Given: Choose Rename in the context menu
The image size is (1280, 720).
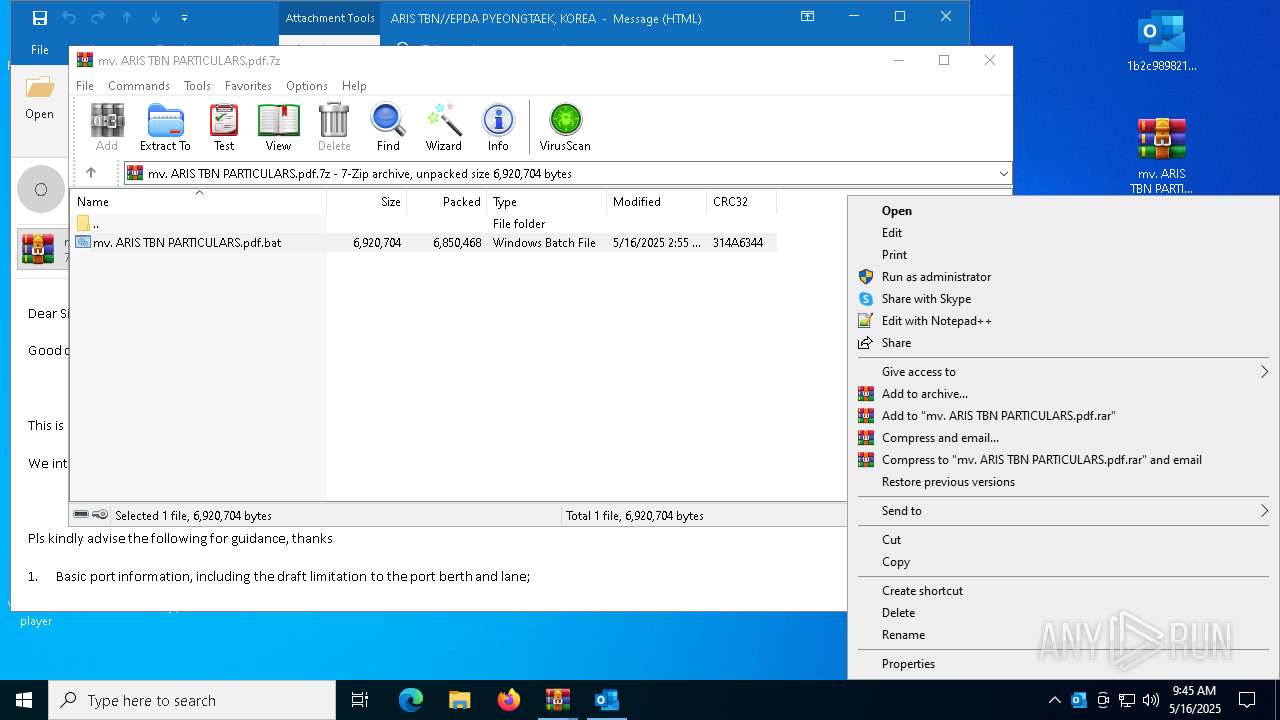Looking at the screenshot, I should (1063, 634).
